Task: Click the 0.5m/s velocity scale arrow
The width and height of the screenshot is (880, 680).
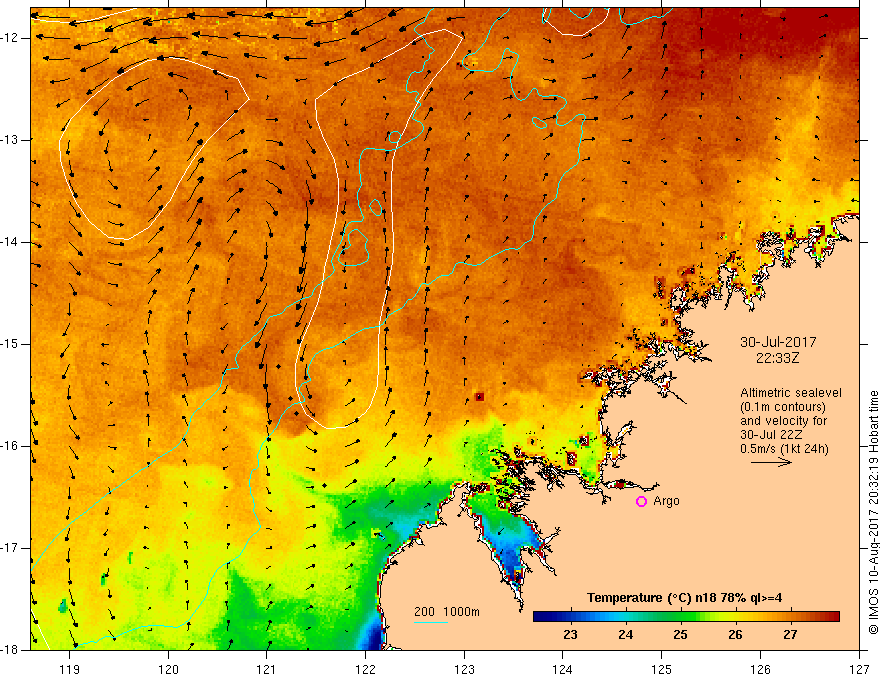Action: click(772, 462)
